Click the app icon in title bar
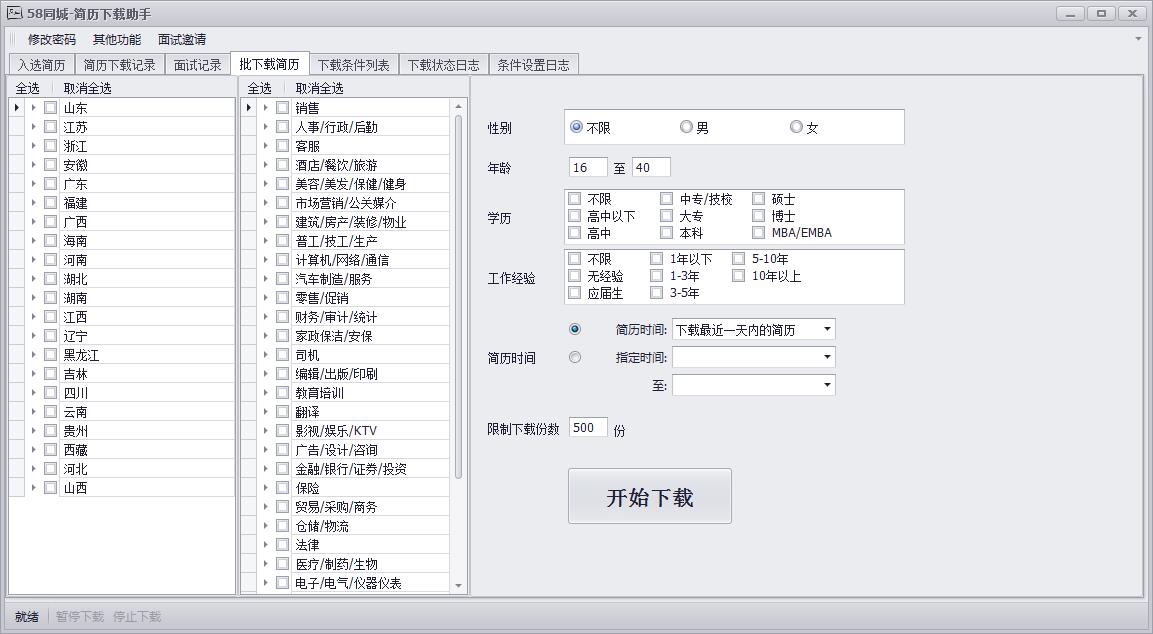 pos(14,13)
